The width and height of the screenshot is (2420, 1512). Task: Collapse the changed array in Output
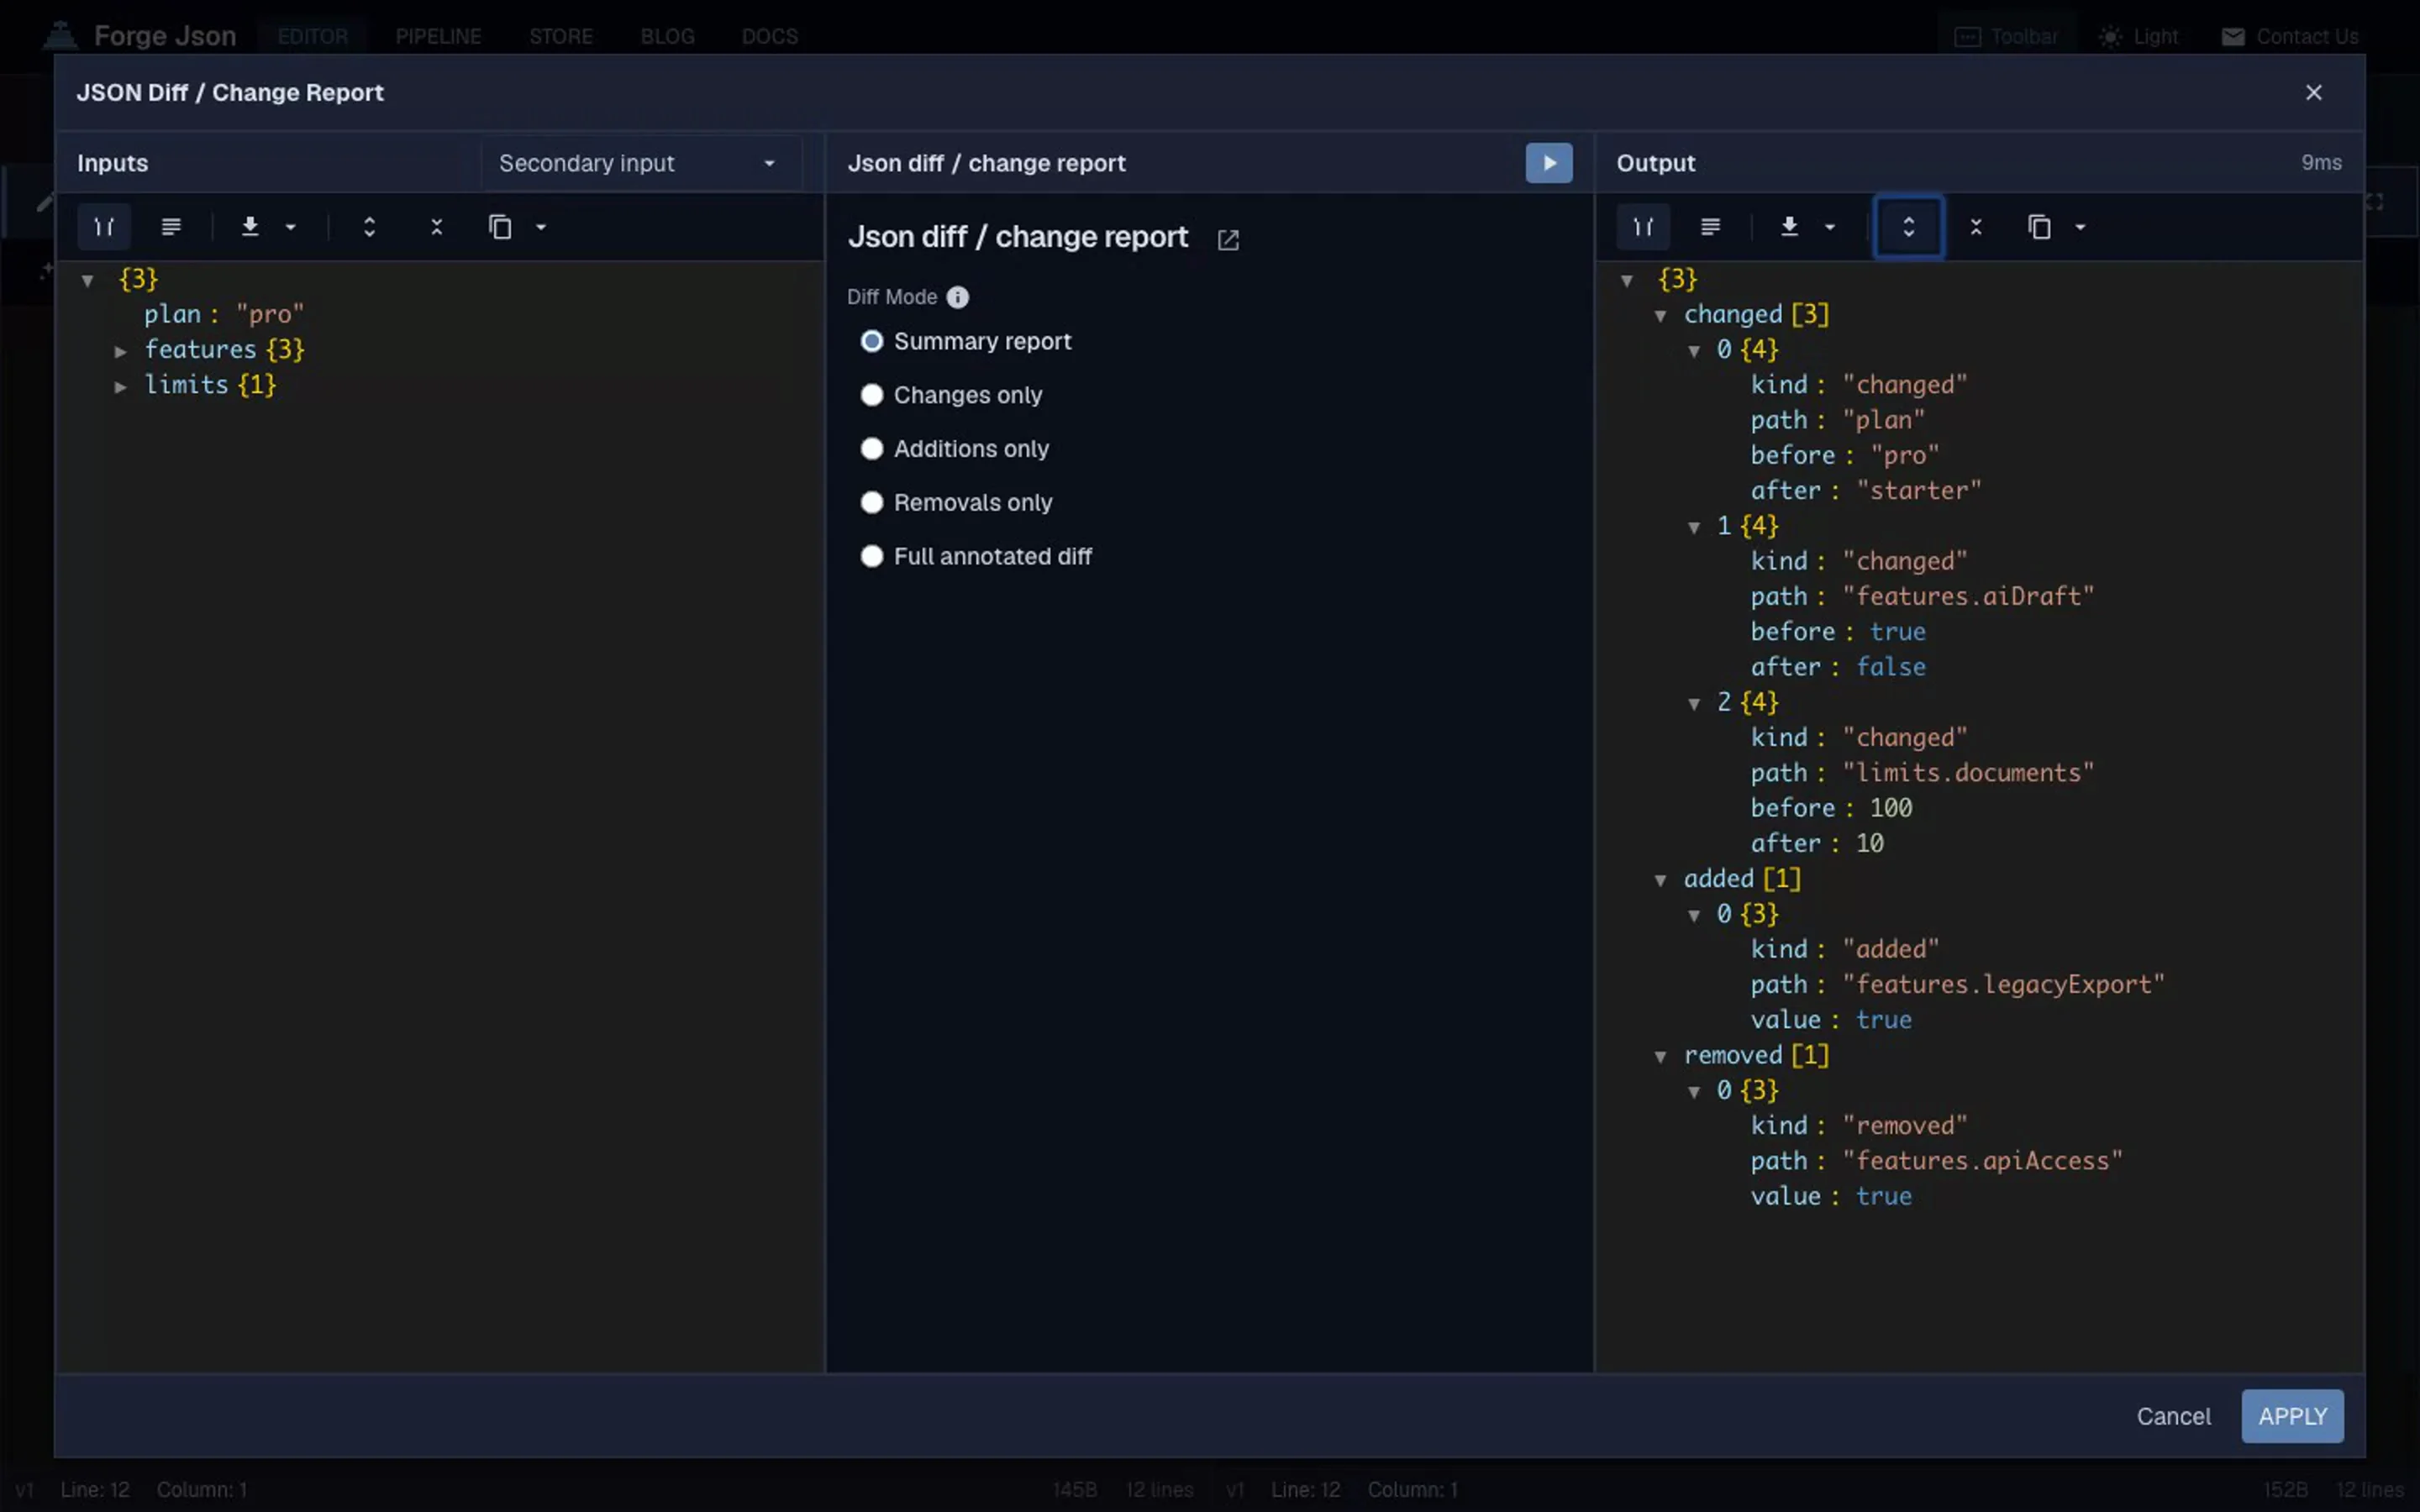click(x=1660, y=314)
